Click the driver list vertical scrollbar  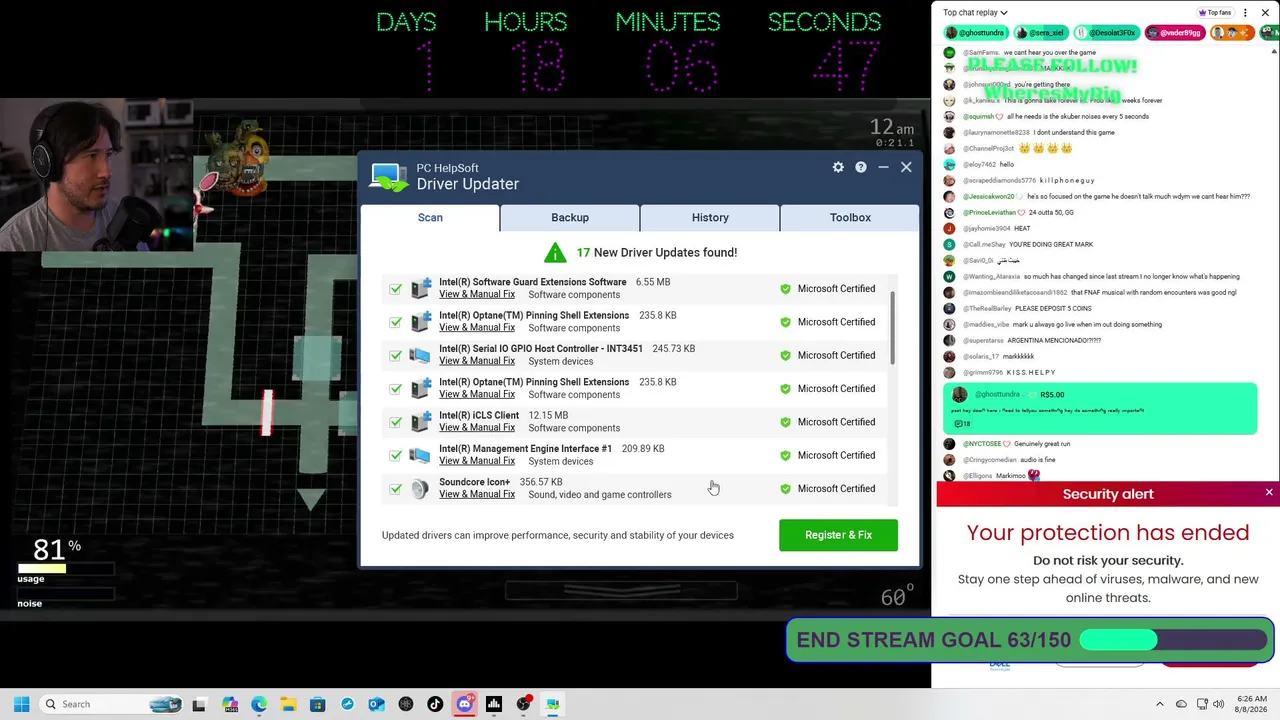pyautogui.click(x=892, y=329)
